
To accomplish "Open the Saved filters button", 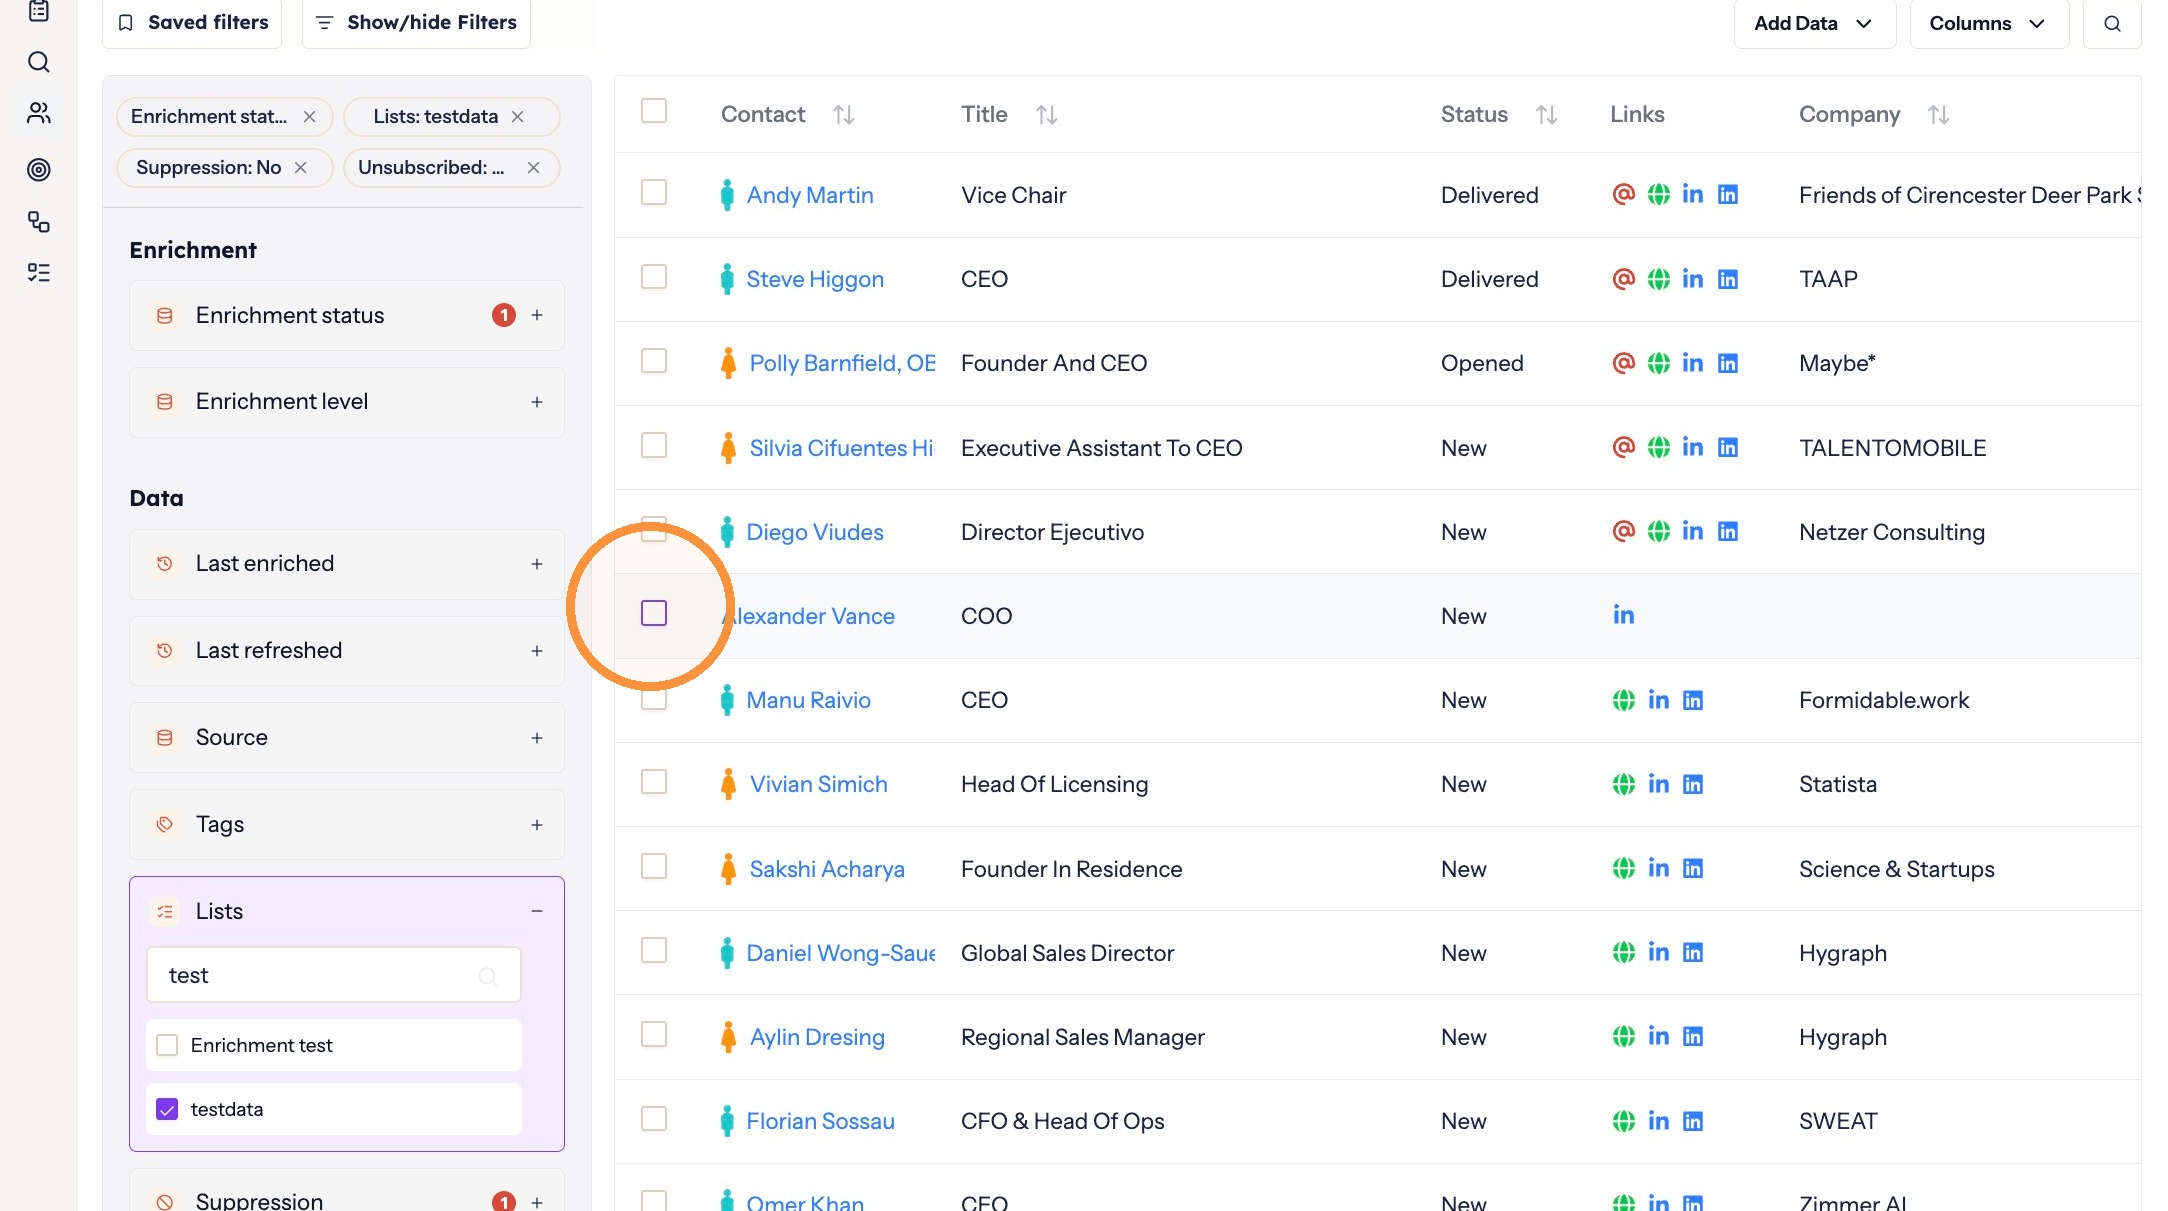I will [192, 22].
